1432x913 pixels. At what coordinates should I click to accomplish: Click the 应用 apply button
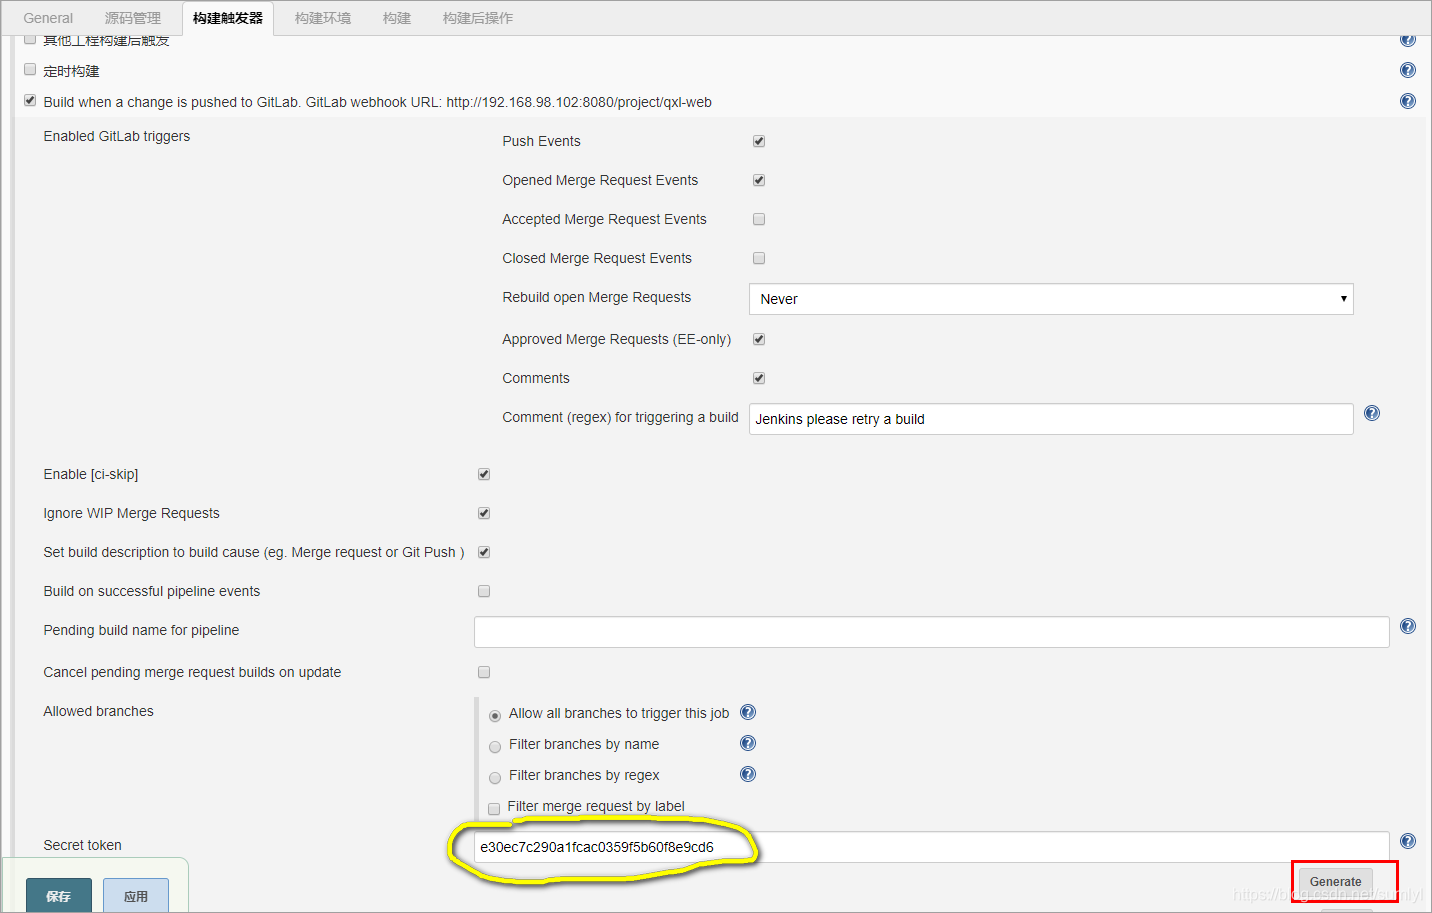[136, 896]
